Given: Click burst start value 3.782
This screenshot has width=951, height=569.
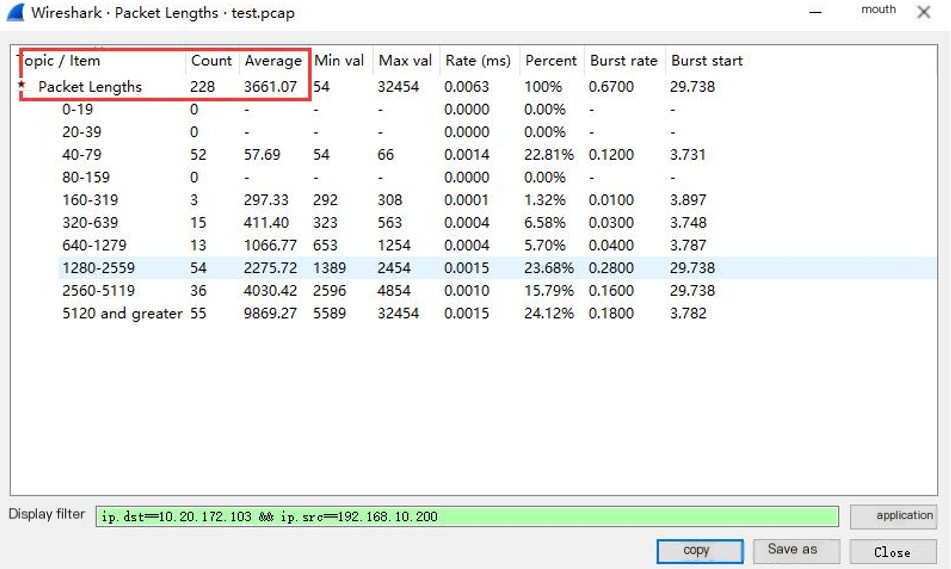Looking at the screenshot, I should coord(688,313).
